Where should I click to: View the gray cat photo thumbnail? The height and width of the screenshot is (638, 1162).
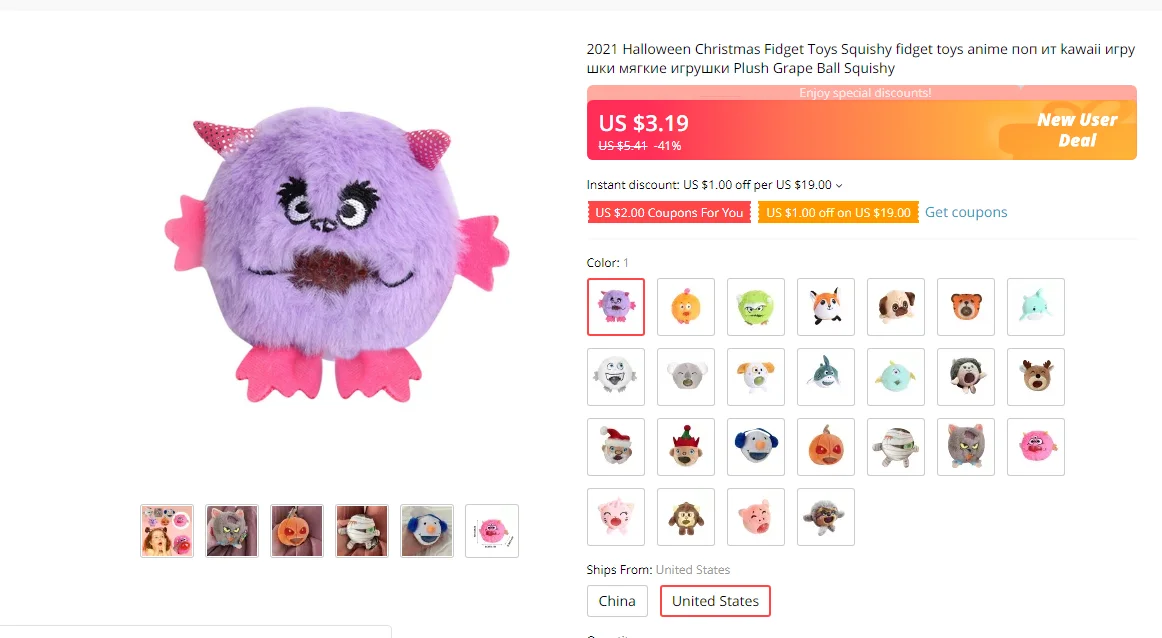click(x=232, y=531)
